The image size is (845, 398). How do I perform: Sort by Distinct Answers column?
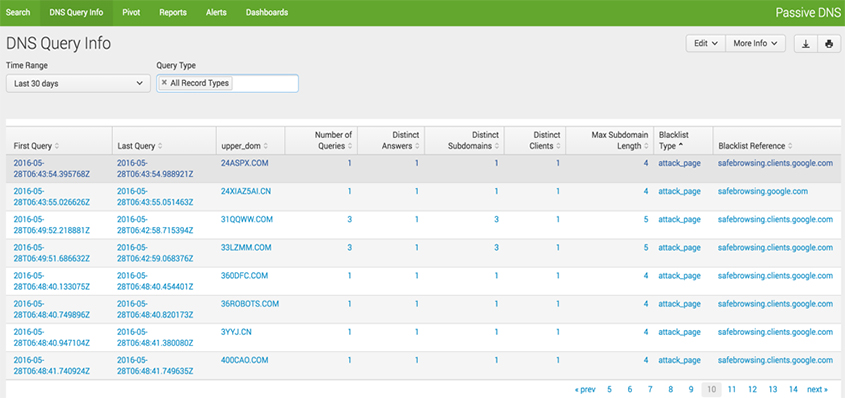coord(401,140)
